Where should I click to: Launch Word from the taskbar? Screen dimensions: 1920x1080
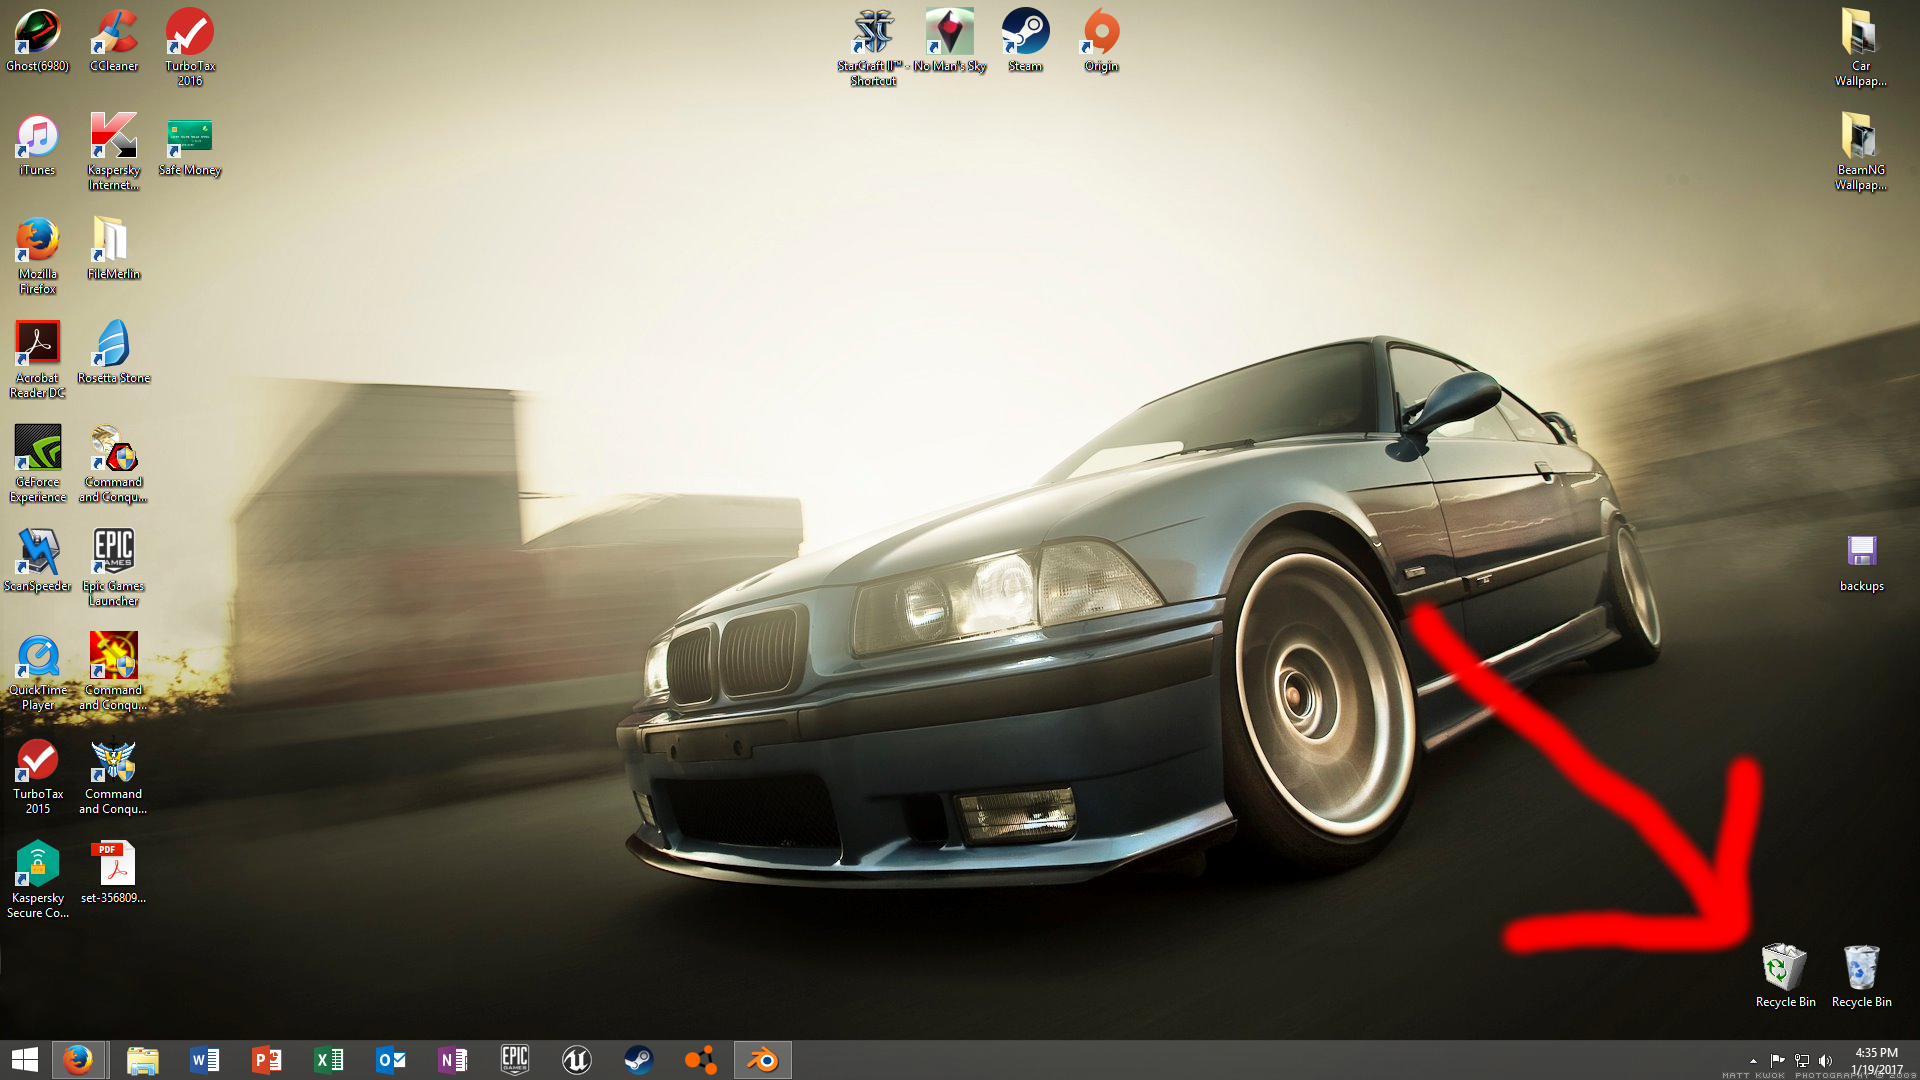coord(205,1060)
